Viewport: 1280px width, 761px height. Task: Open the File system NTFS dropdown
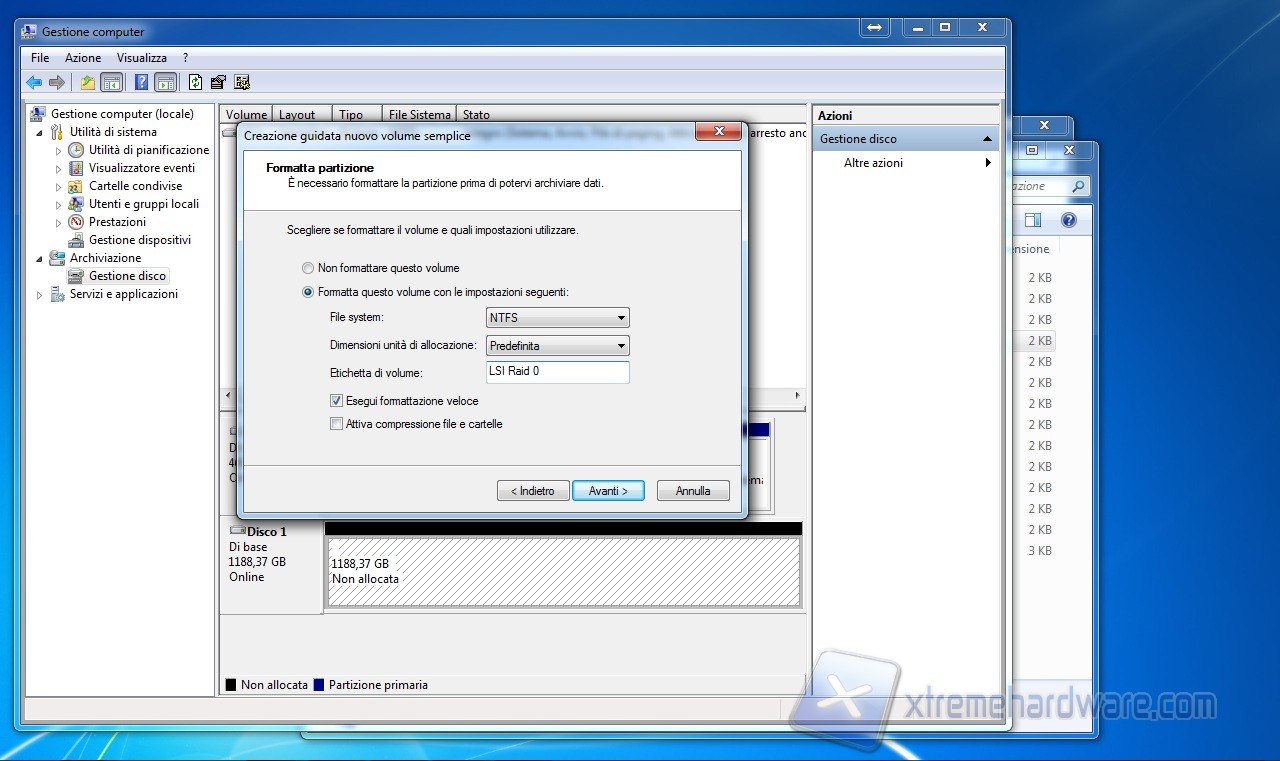coord(557,318)
